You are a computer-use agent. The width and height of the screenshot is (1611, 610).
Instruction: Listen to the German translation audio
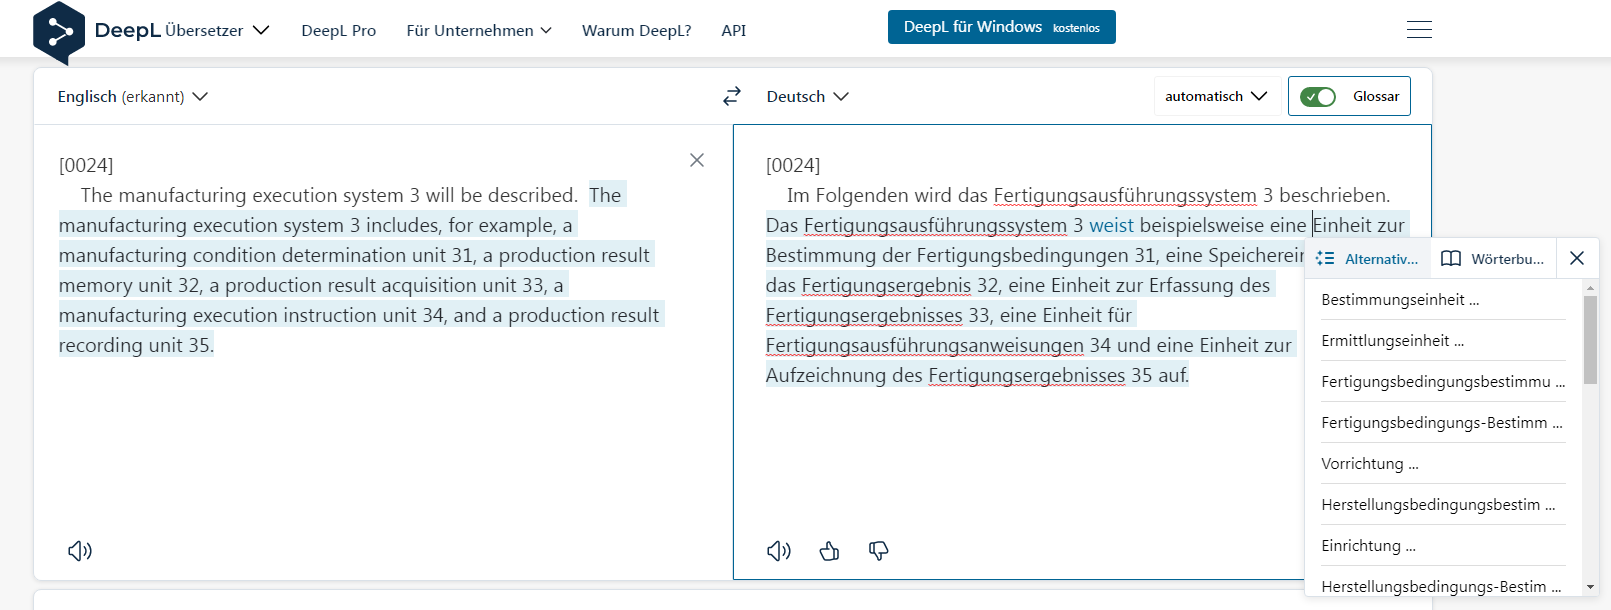779,551
